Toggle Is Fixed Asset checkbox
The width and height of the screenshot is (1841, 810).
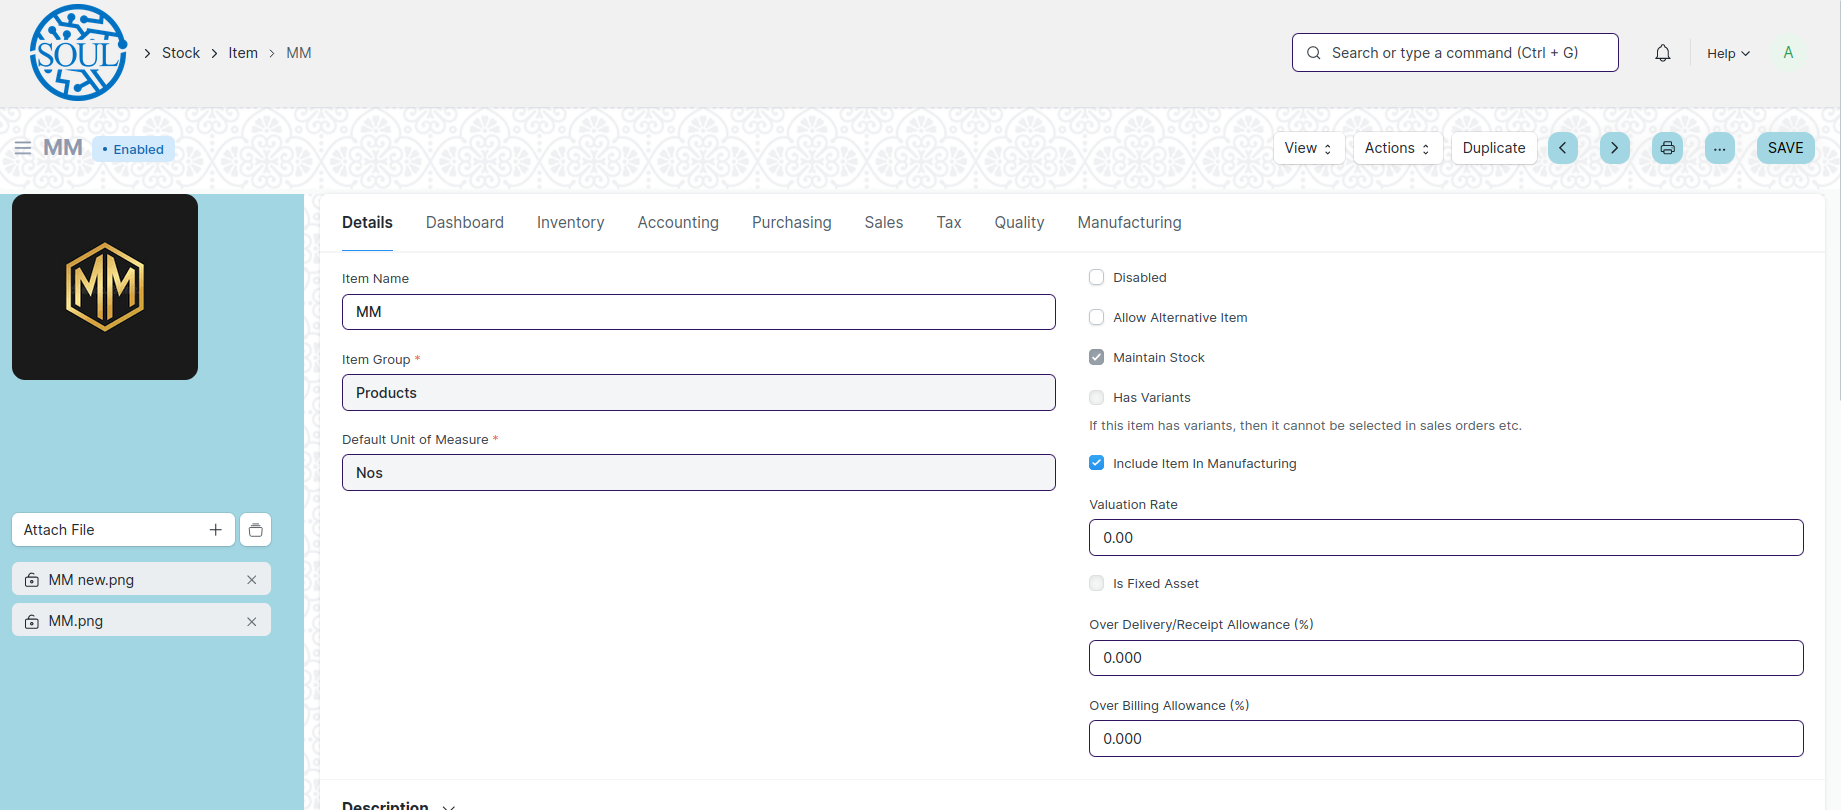tap(1097, 583)
